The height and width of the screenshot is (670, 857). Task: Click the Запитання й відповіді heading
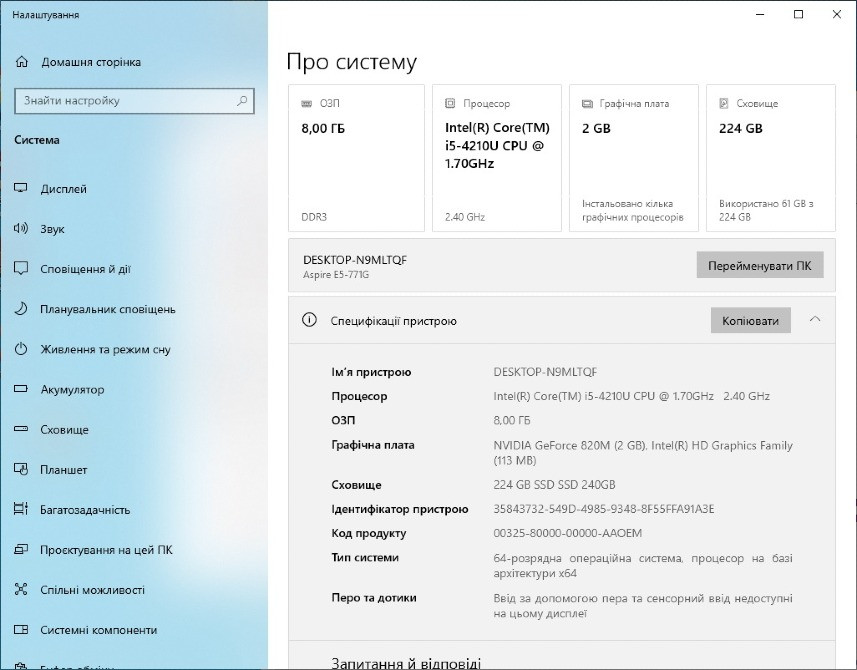(x=406, y=663)
